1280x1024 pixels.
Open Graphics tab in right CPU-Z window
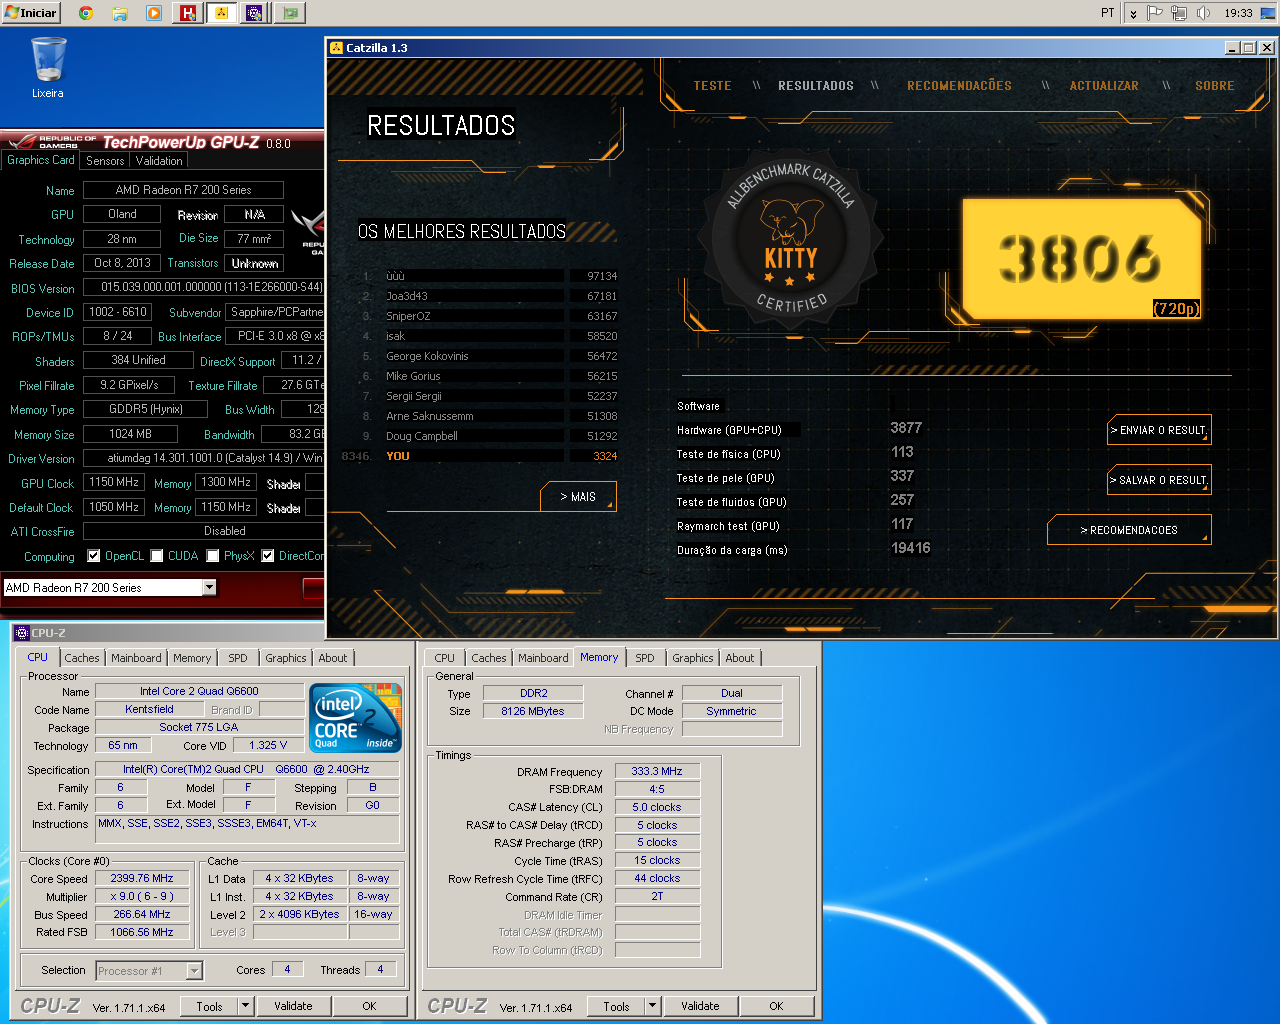(693, 658)
